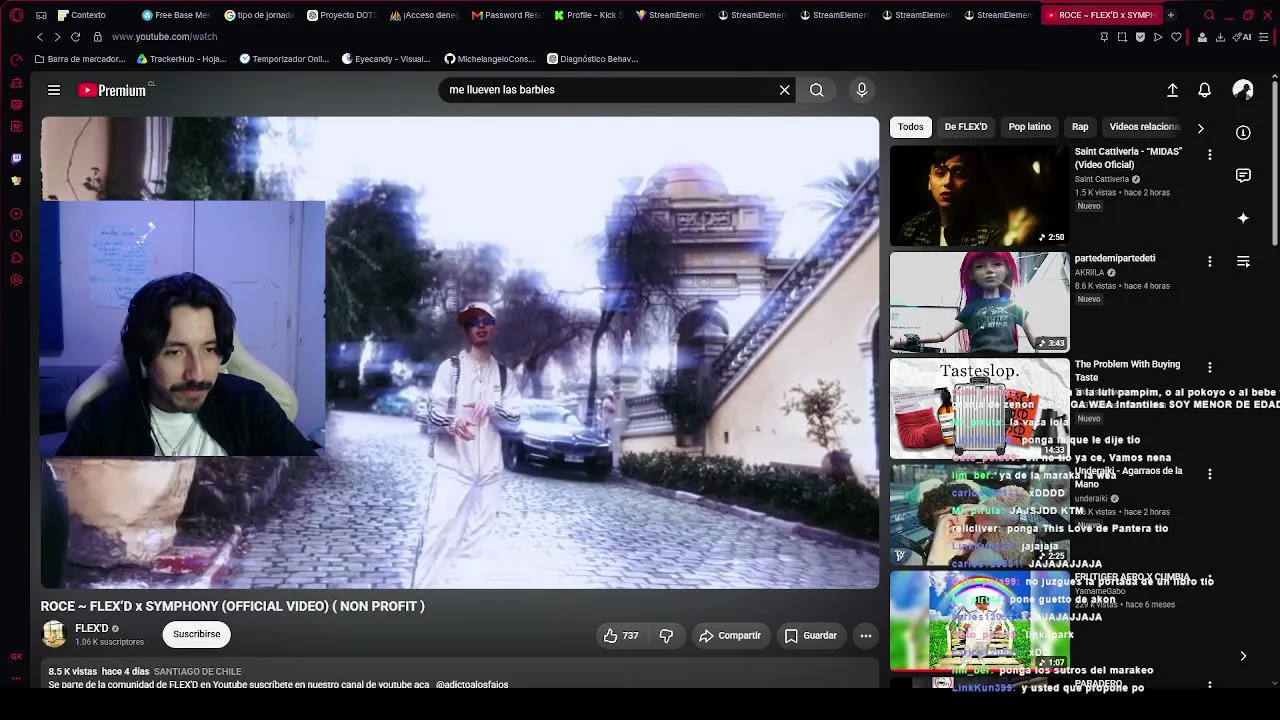1280x720 pixels.
Task: Open the browser downloads icon
Action: click(1220, 37)
